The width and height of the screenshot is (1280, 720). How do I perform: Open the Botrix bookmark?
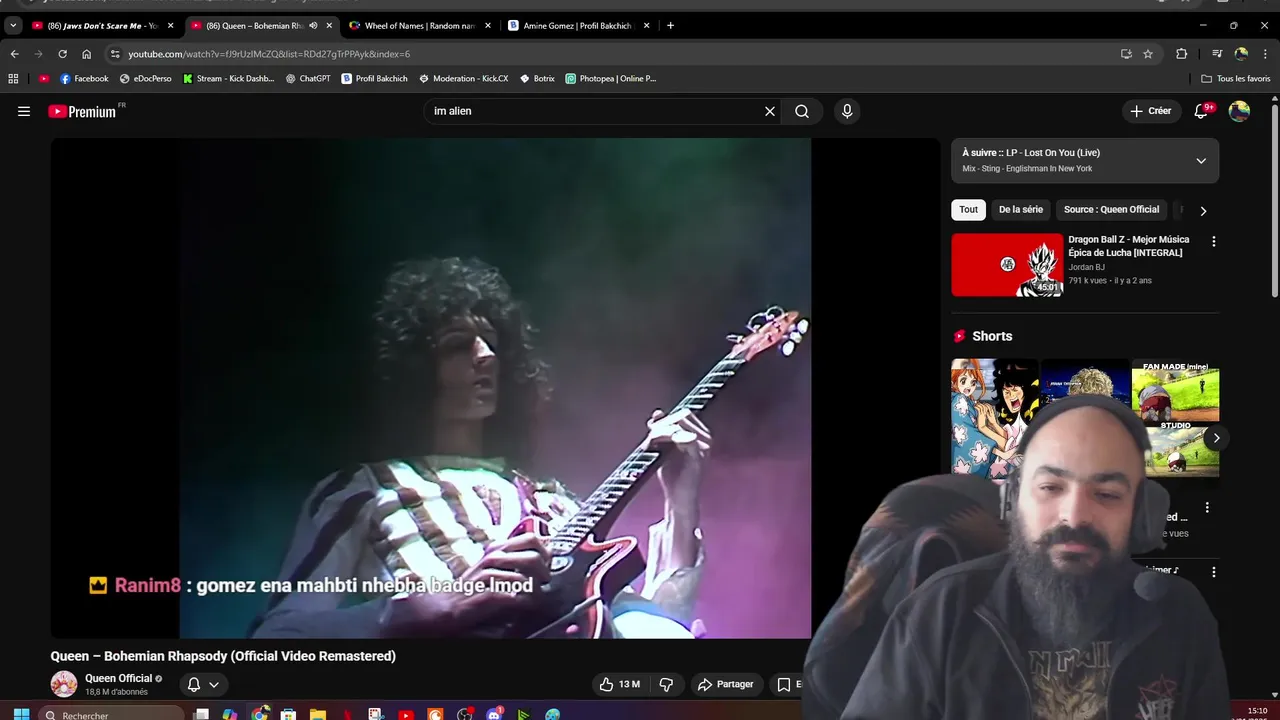tap(537, 78)
